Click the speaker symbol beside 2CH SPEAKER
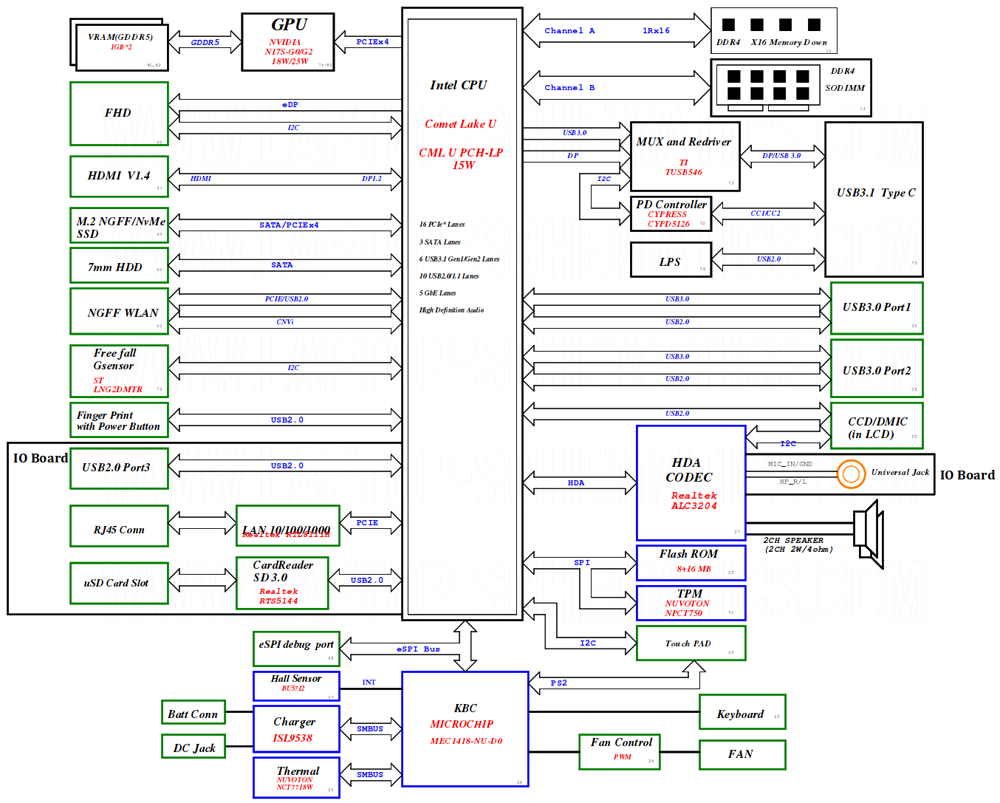1000x803 pixels. click(x=869, y=534)
